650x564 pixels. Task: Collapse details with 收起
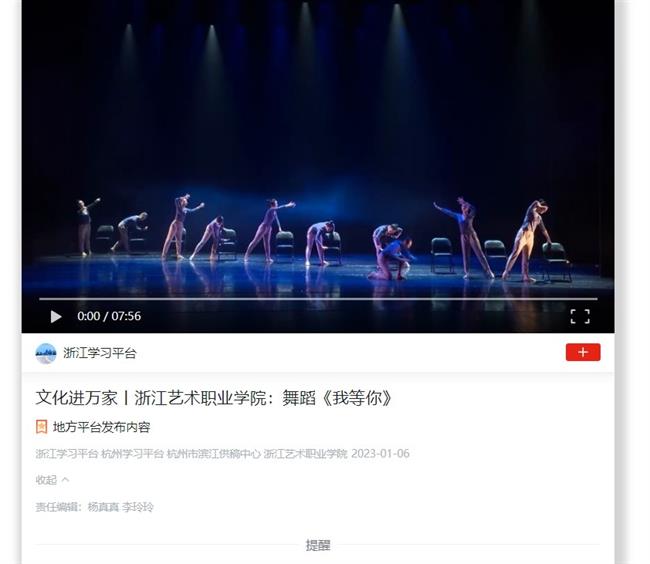pos(46,480)
